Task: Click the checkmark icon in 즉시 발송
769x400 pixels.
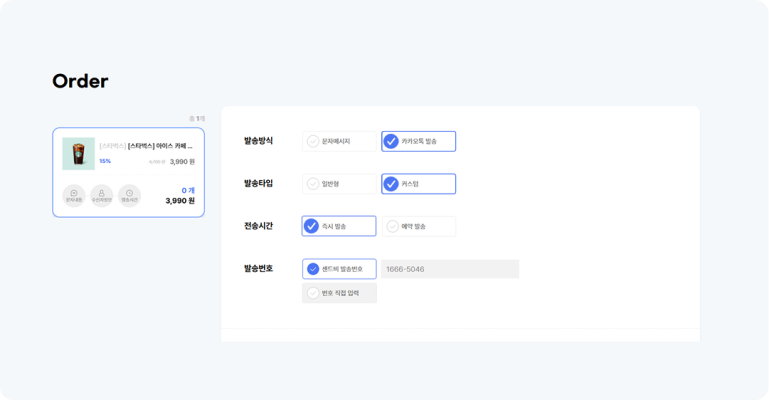Action: coord(312,226)
